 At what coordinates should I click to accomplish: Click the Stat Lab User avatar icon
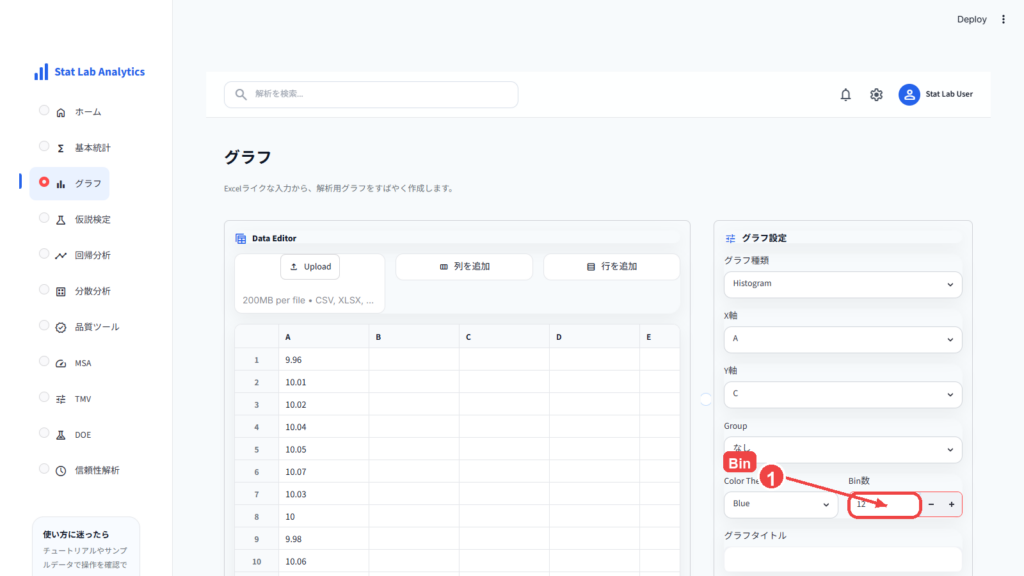tap(909, 95)
